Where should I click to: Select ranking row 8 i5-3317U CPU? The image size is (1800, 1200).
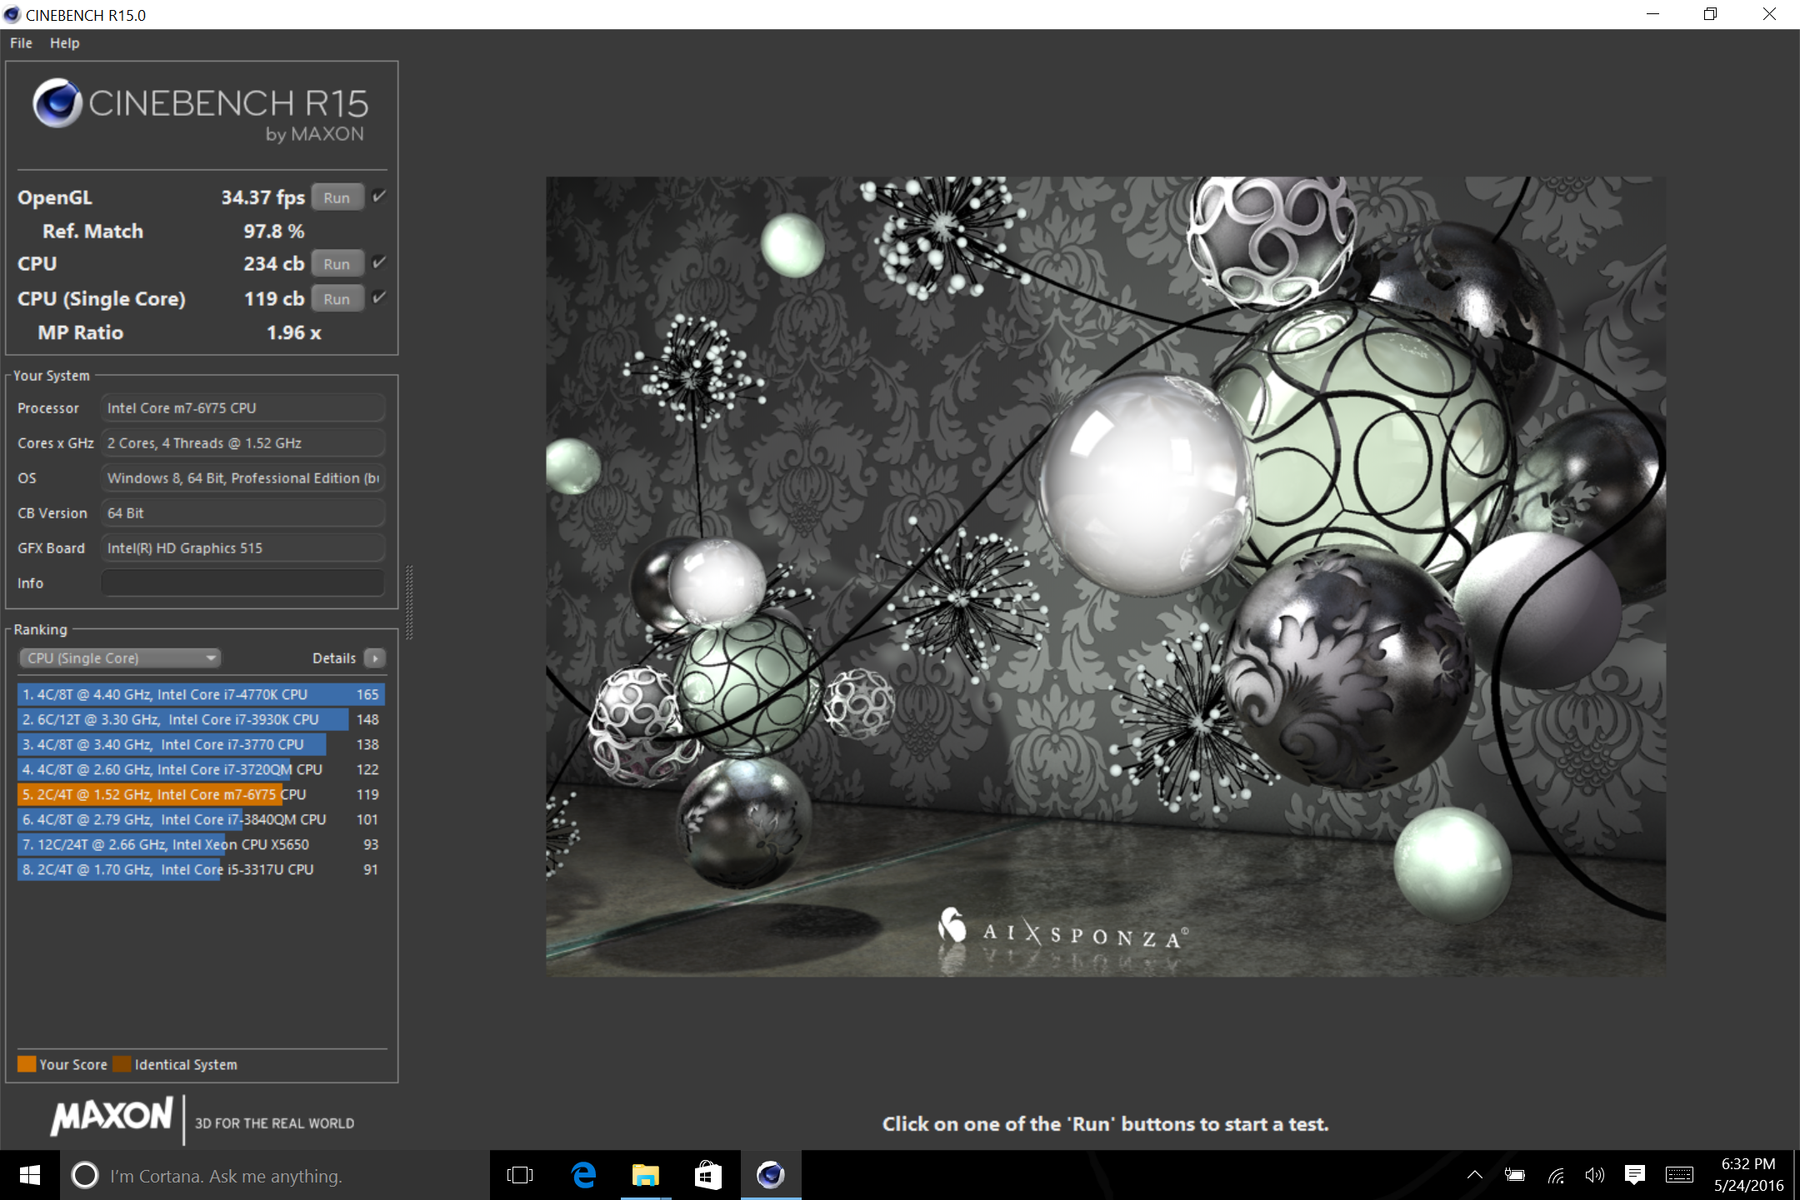[x=201, y=869]
